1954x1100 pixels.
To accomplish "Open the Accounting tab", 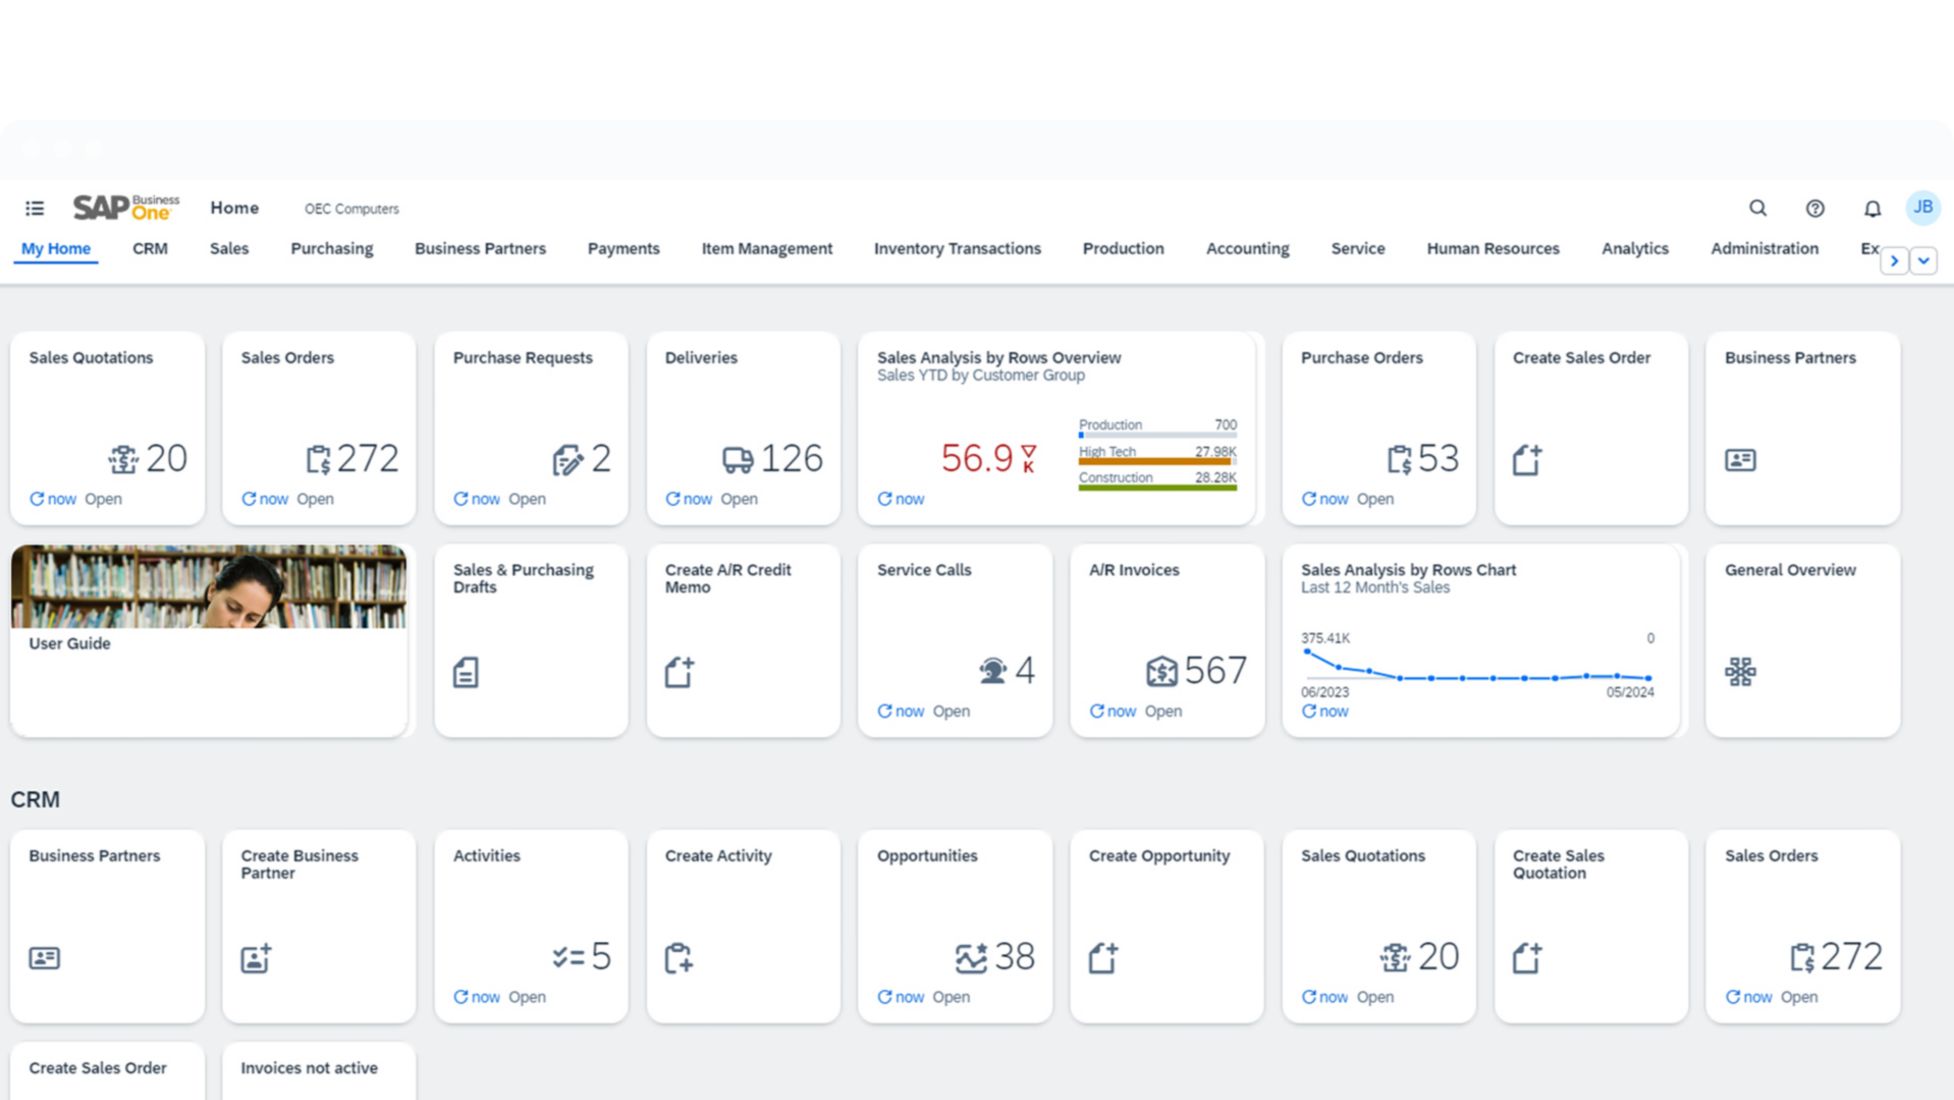I will [x=1247, y=248].
